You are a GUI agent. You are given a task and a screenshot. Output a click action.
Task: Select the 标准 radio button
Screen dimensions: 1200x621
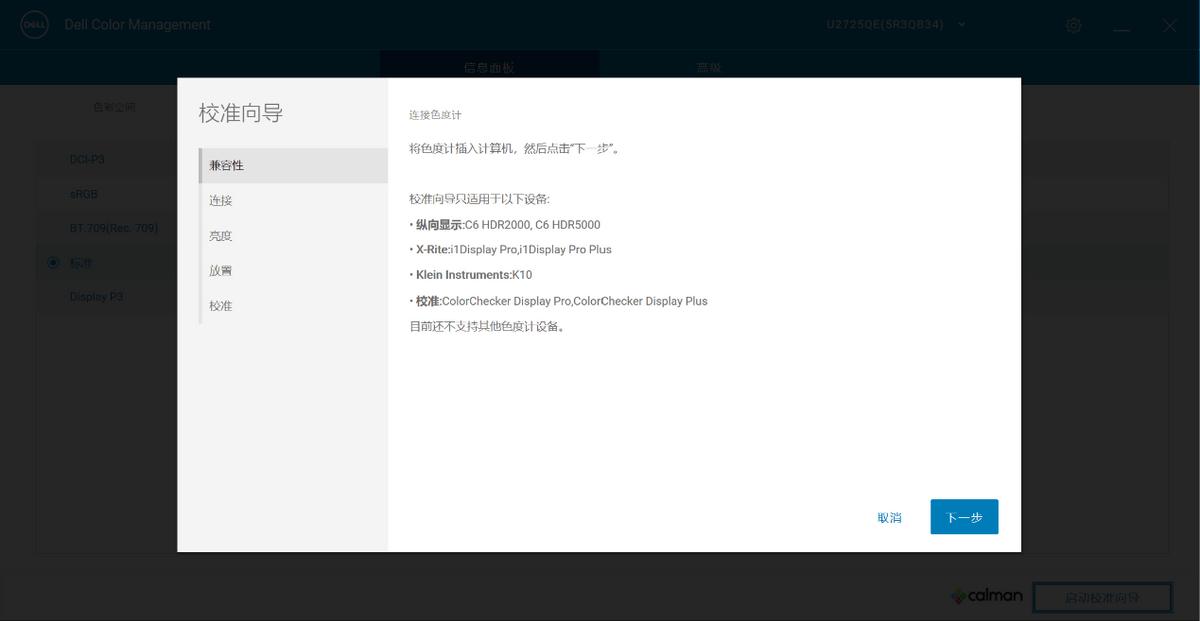tap(53, 263)
